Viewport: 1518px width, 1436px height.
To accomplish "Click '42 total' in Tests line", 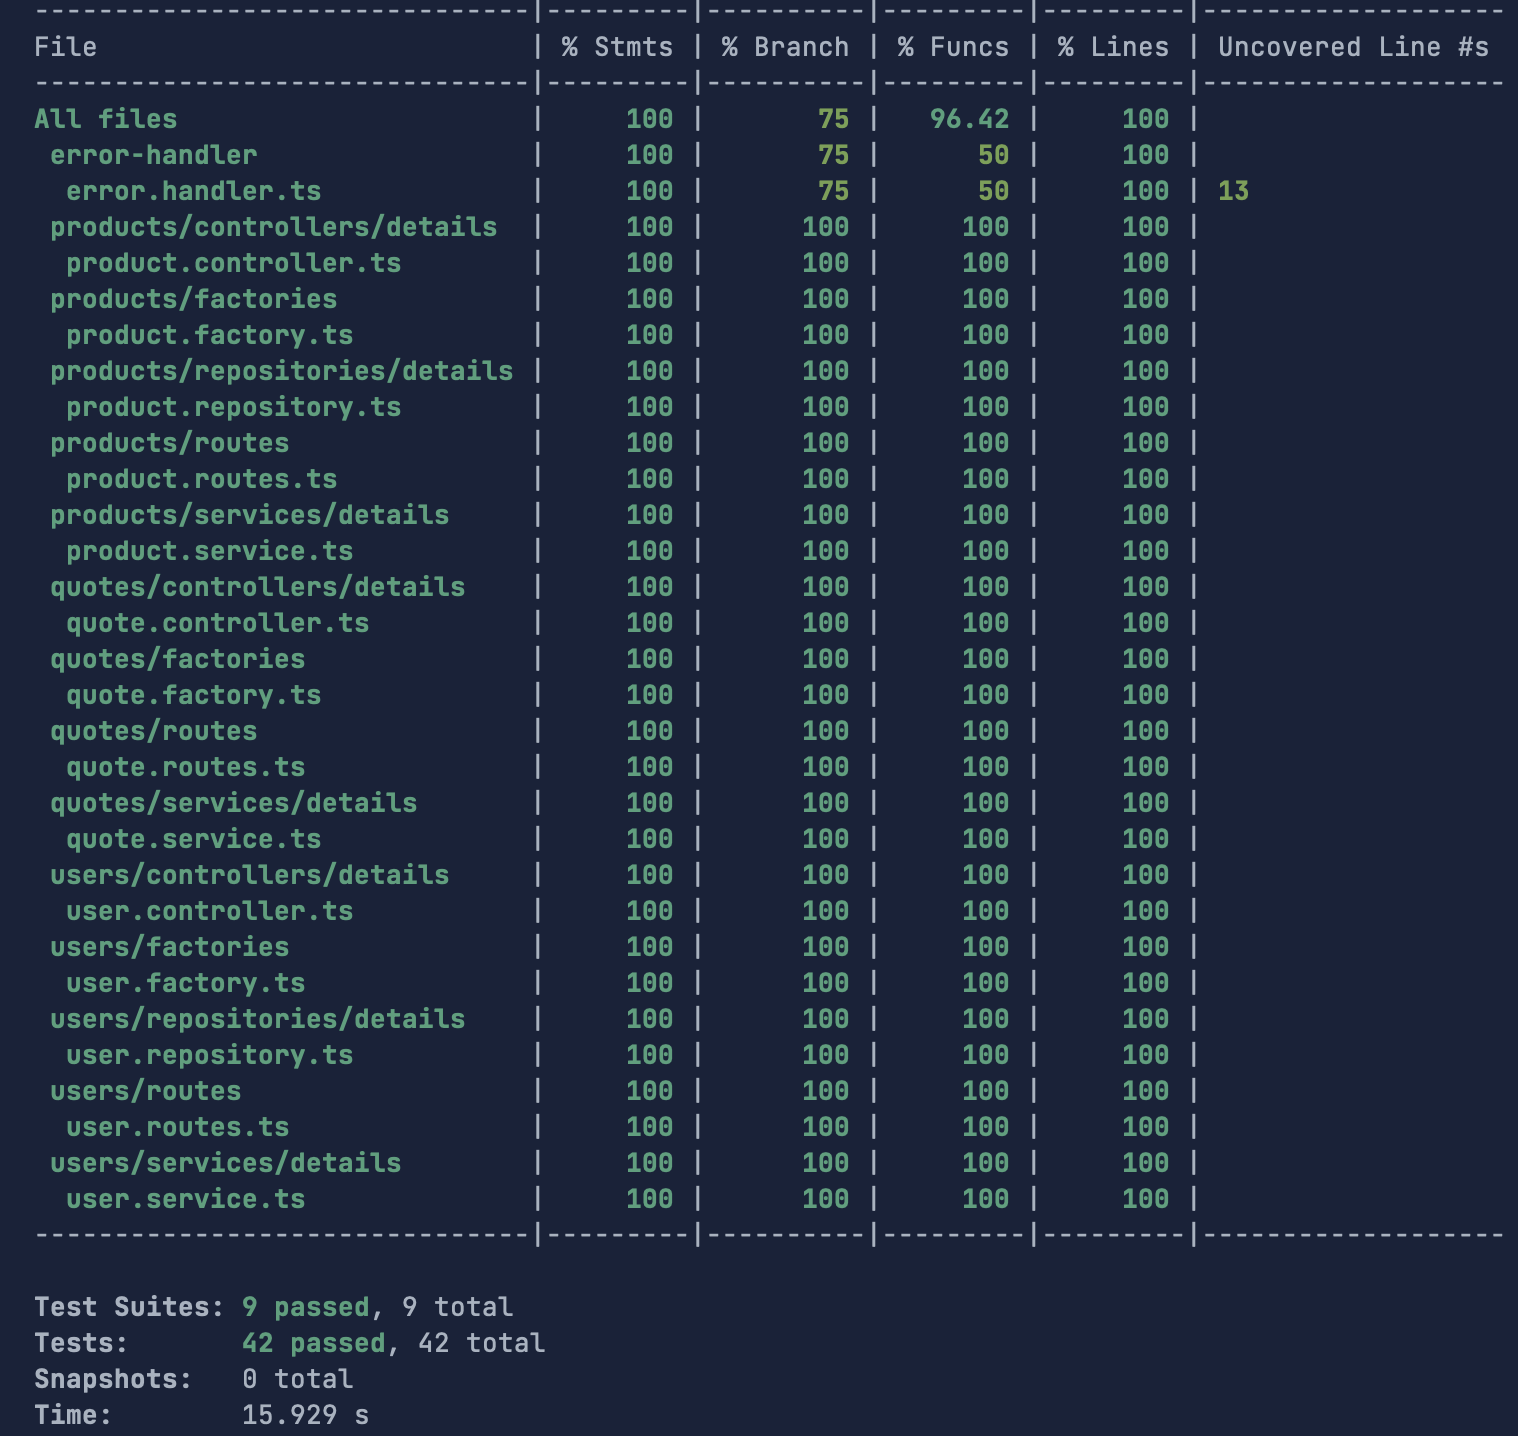I will pos(481,1343).
